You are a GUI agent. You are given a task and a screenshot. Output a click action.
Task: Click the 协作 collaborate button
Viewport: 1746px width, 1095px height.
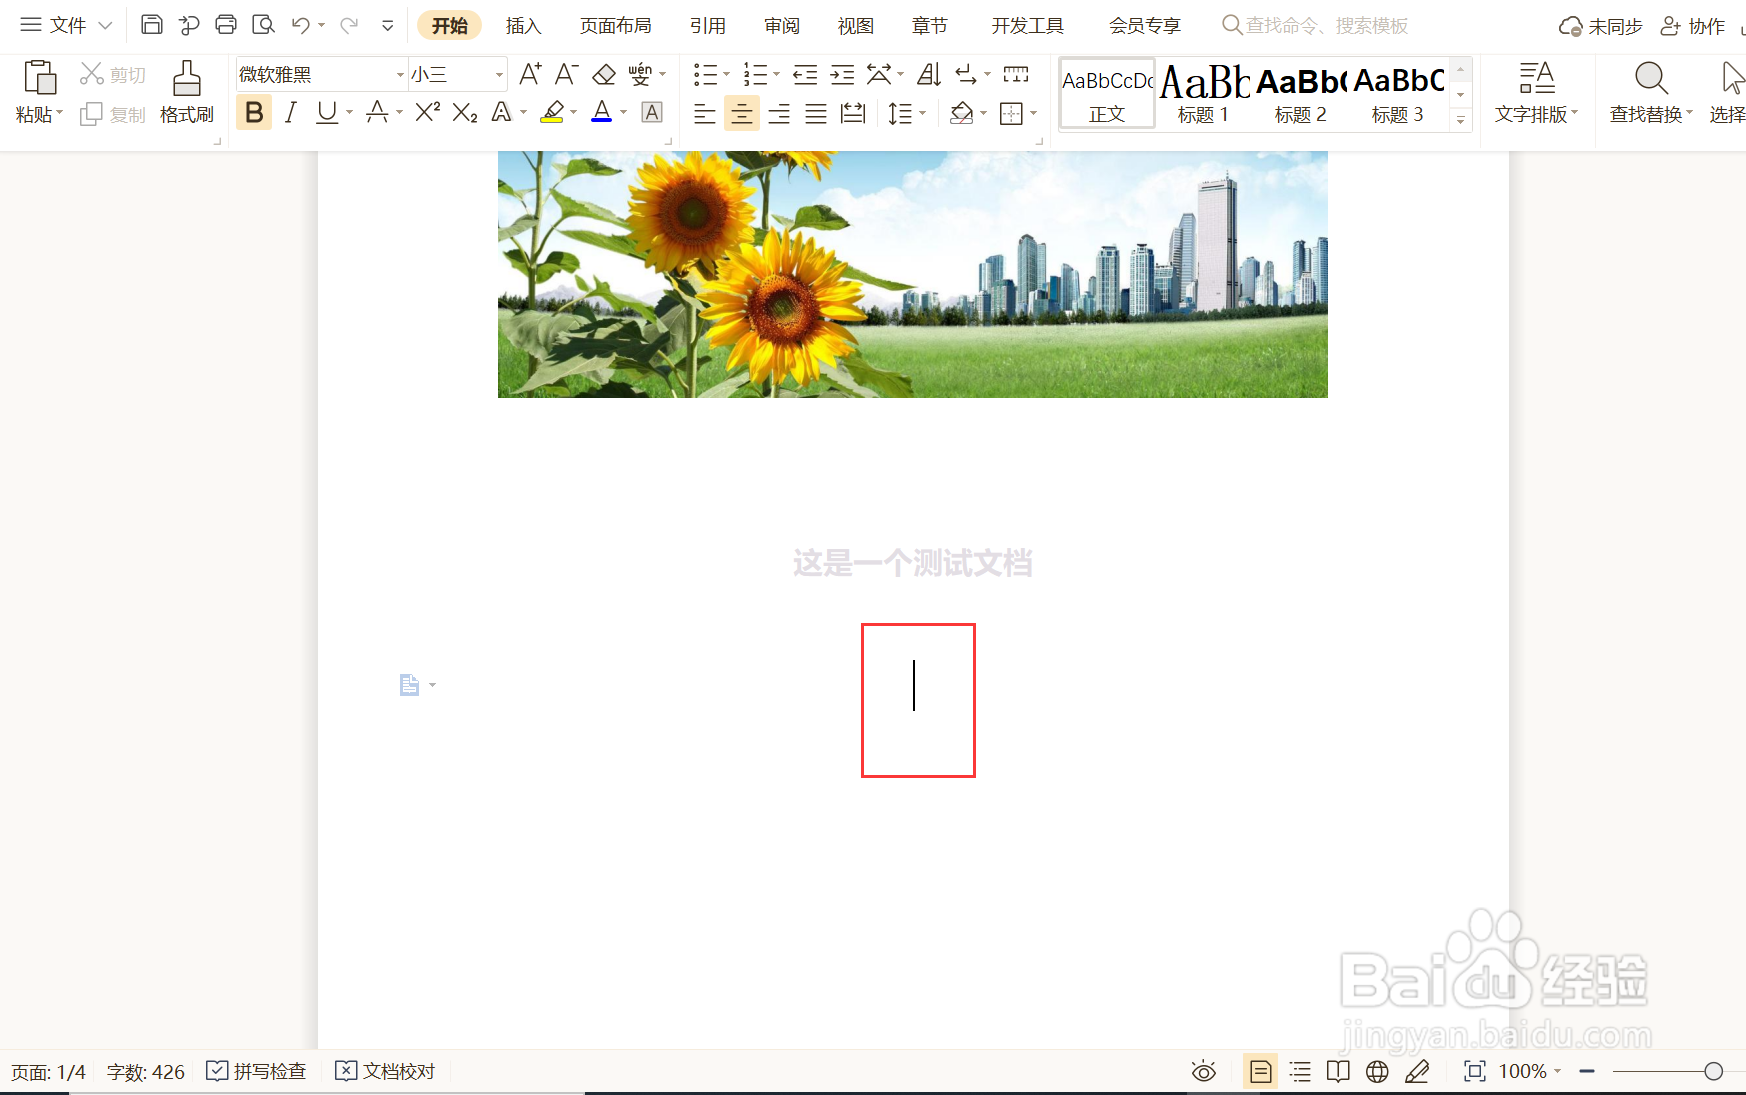[x=1693, y=26]
